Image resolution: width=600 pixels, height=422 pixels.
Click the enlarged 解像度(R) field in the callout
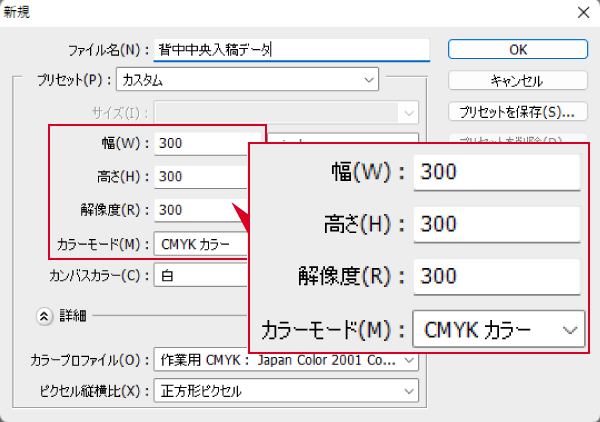point(497,275)
